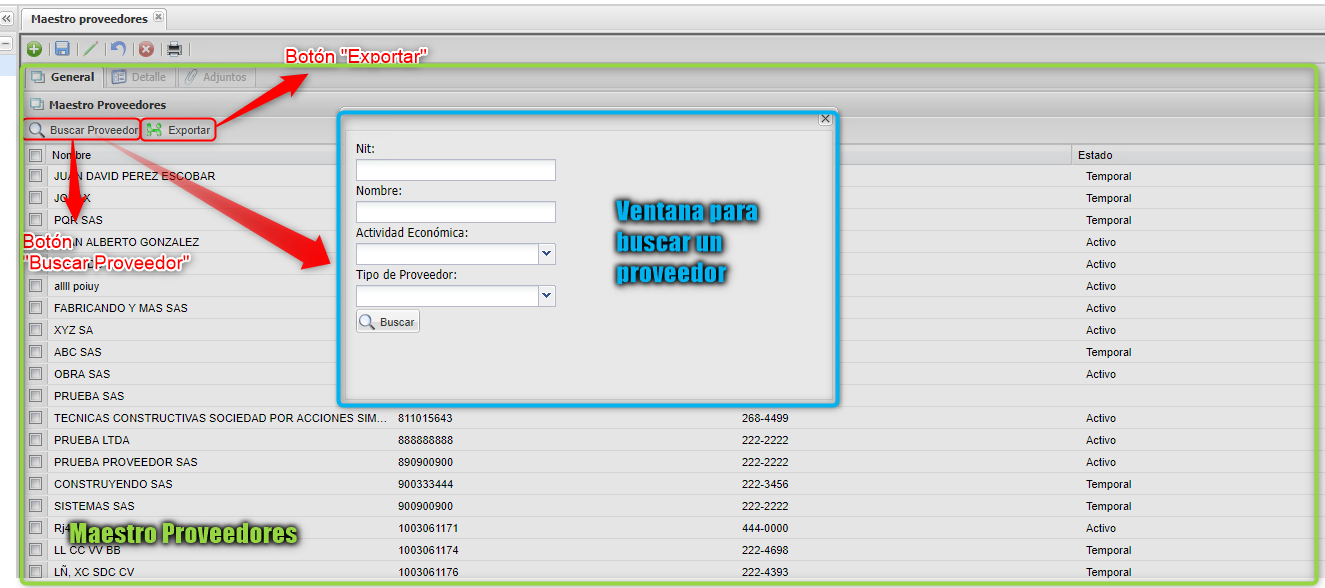The height and width of the screenshot is (588, 1325).
Task: Click the LL CC VV BB row name
Action: click(x=87, y=550)
